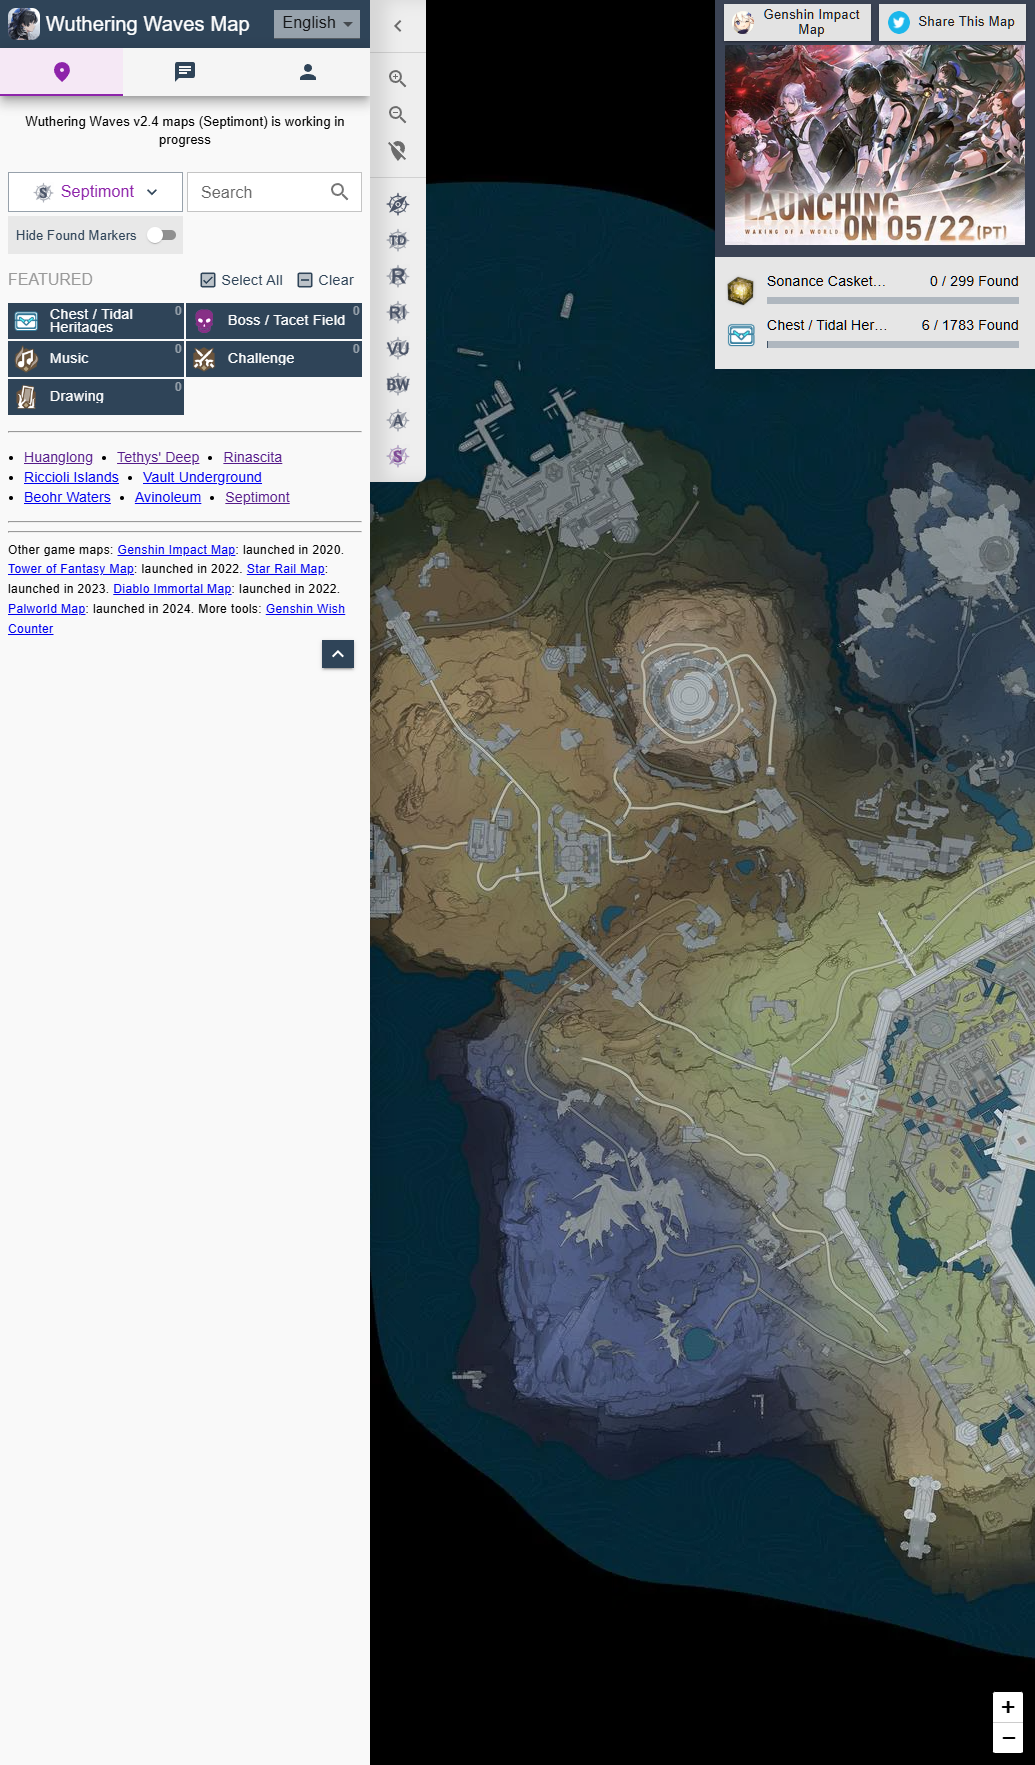Open the Tethys' Deep map link

(x=158, y=457)
